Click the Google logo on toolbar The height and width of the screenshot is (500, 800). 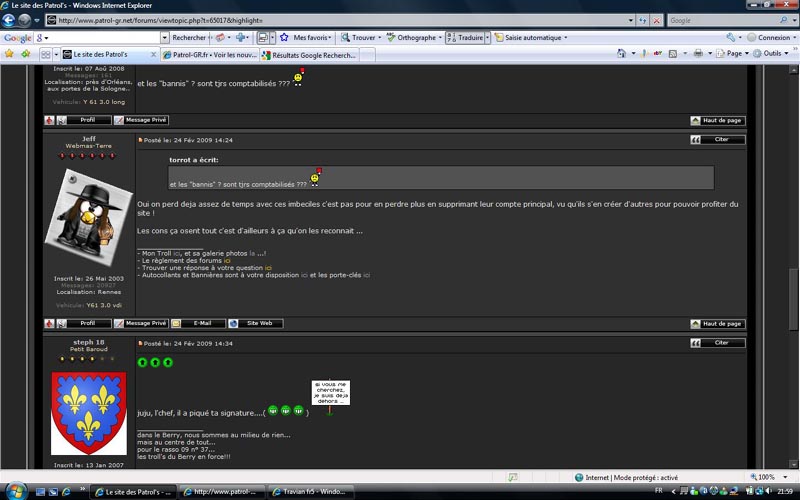17,38
